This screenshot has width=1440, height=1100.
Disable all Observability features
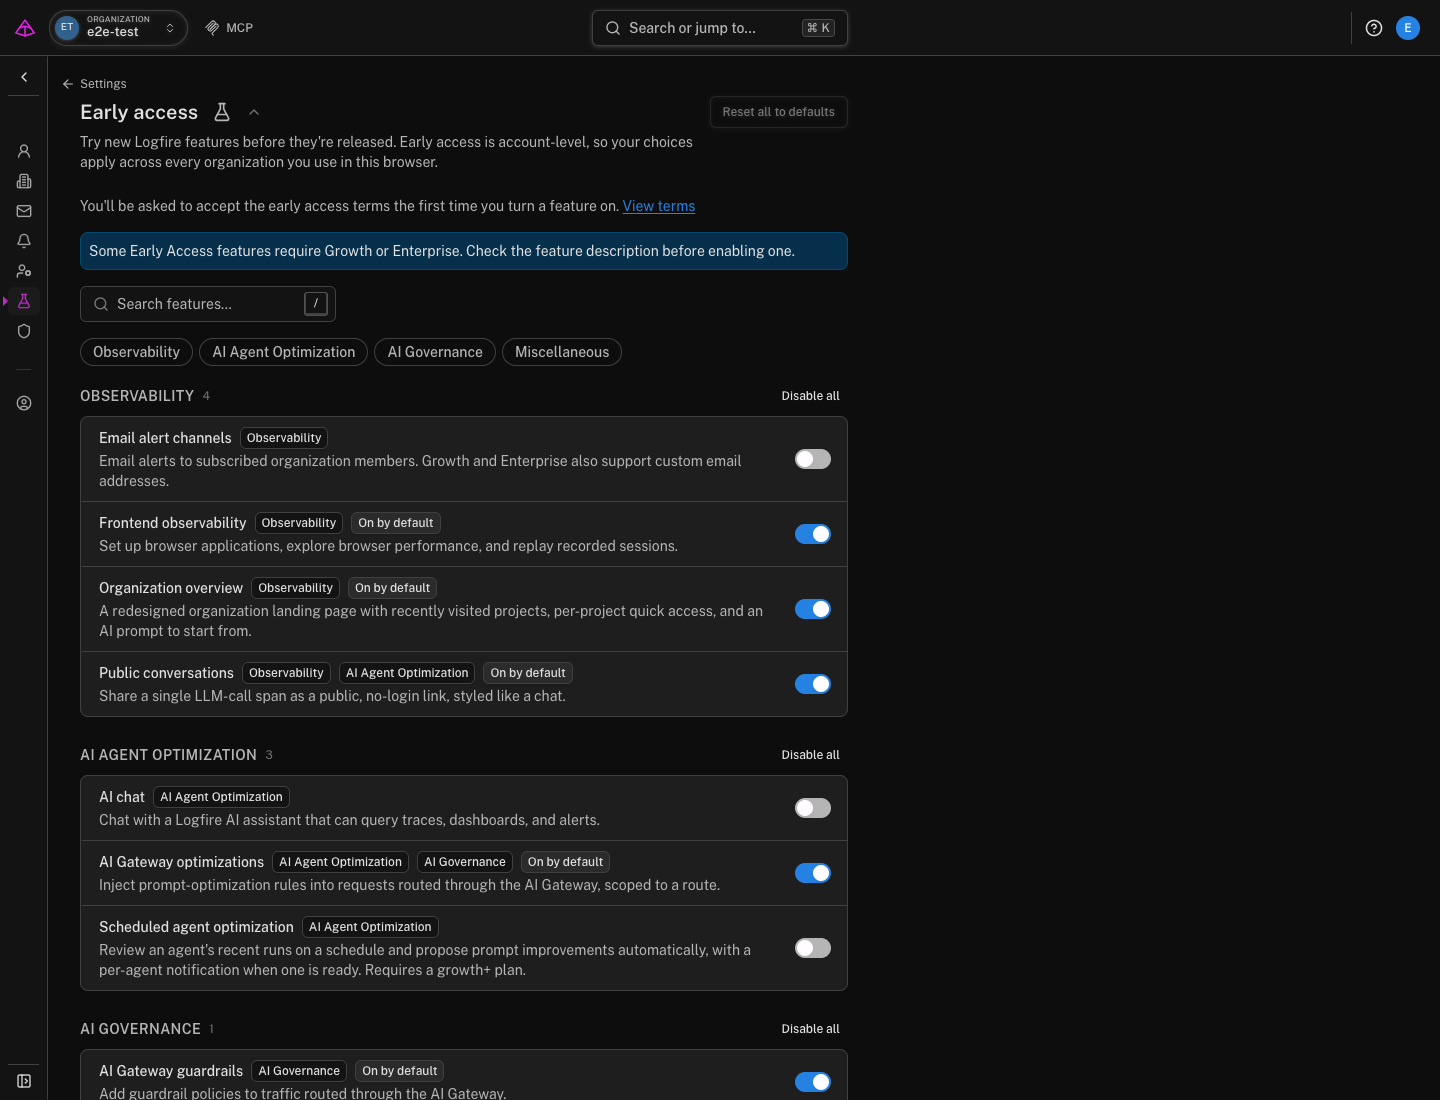(810, 396)
